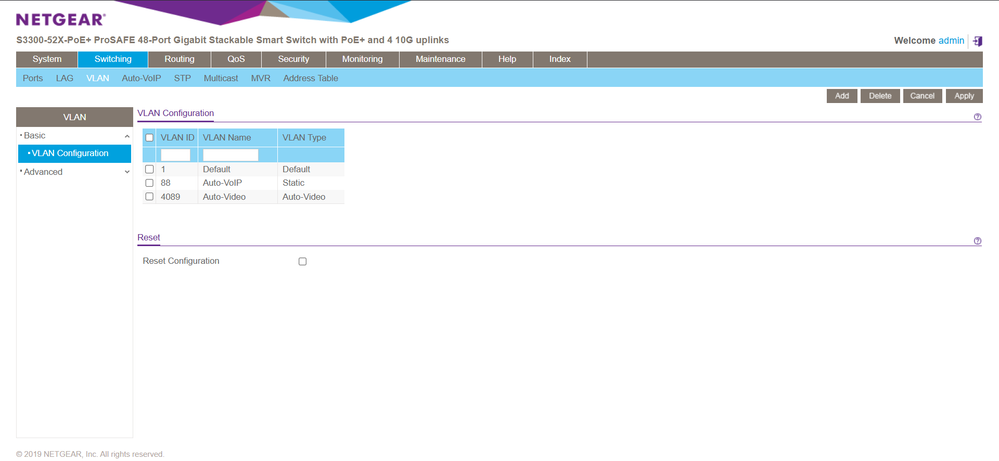Click the Add button

pyautogui.click(x=842, y=96)
